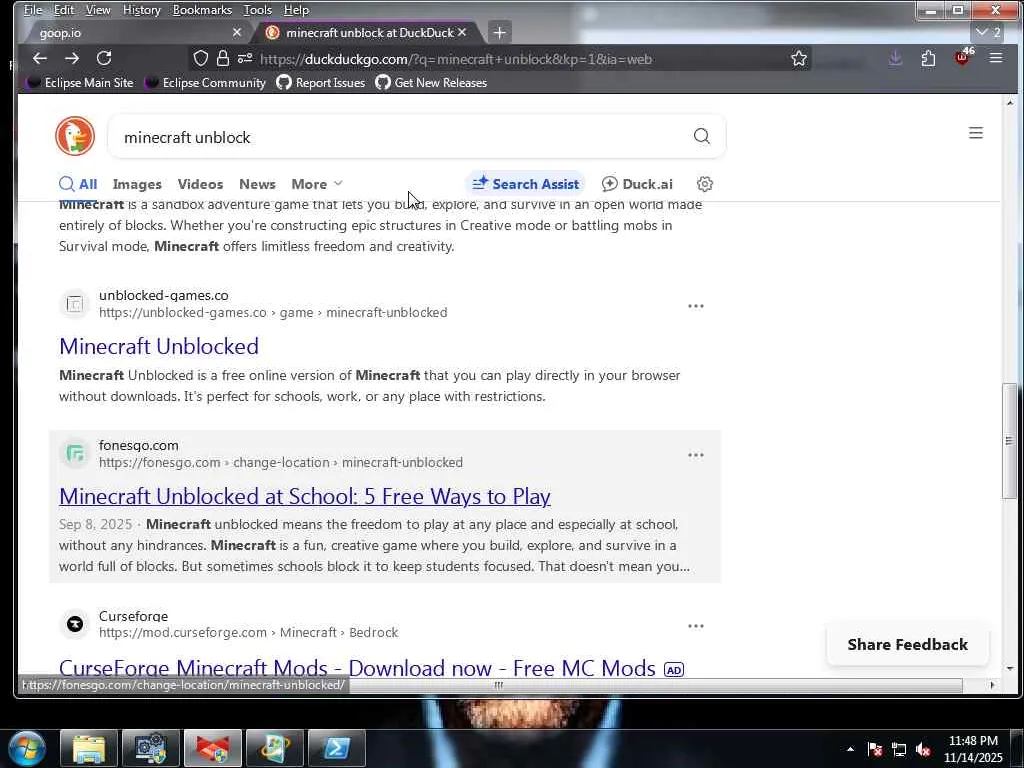
Task: Open the downloads arrow icon
Action: pyautogui.click(x=895, y=59)
